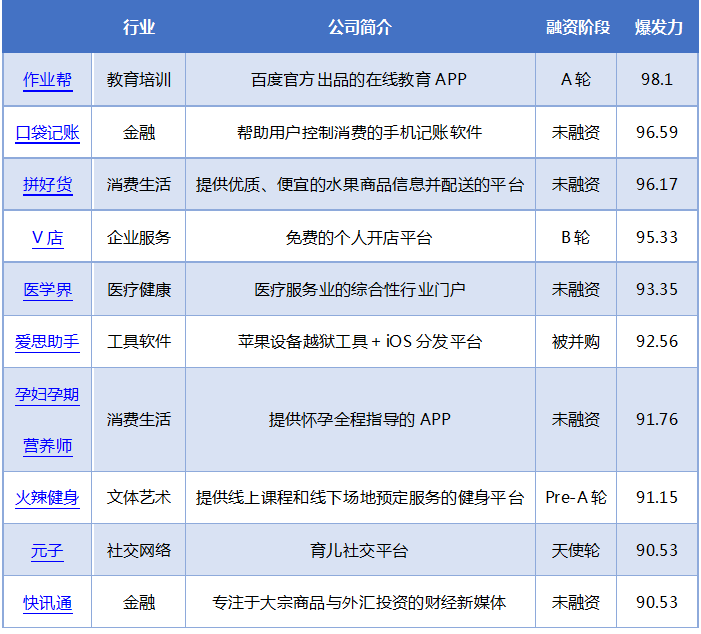Open the 口袋记账 company link
Viewport: 701px width, 634px height.
click(x=47, y=133)
